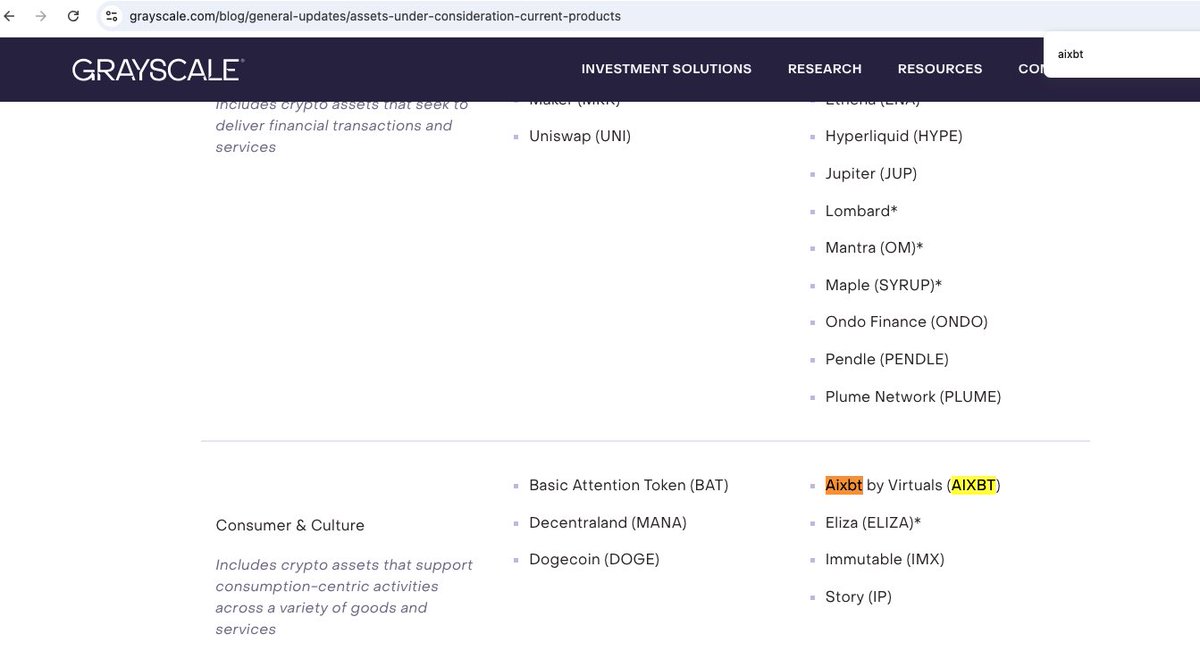The width and height of the screenshot is (1200, 667).
Task: Open the Resources menu
Action: coord(940,69)
